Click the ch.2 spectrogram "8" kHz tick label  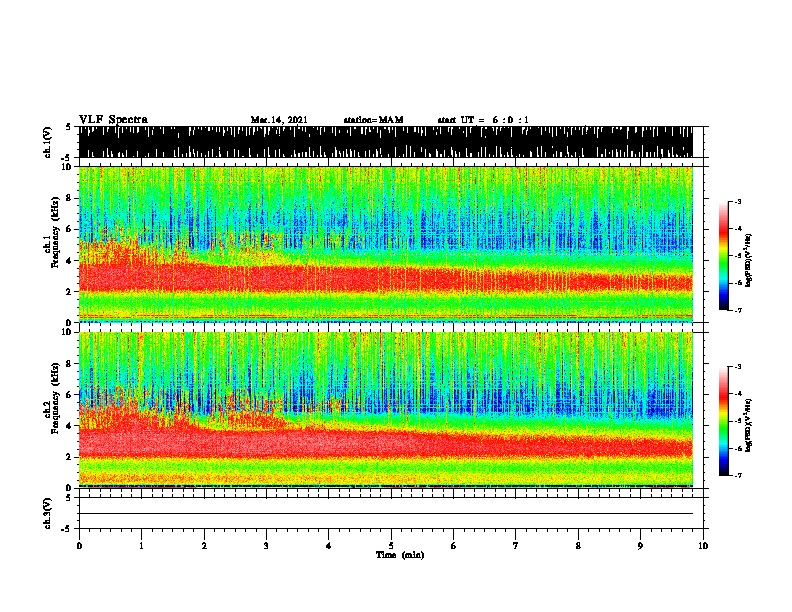(70, 364)
